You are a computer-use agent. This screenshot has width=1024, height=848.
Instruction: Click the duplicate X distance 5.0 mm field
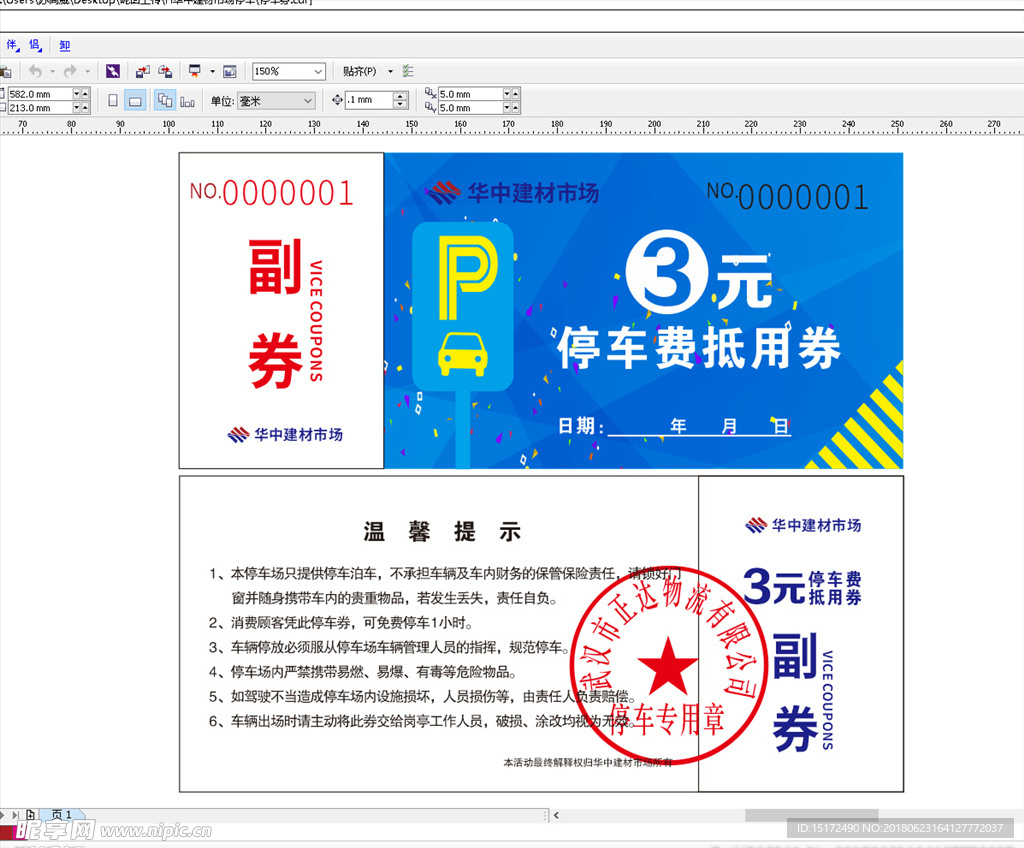(470, 94)
